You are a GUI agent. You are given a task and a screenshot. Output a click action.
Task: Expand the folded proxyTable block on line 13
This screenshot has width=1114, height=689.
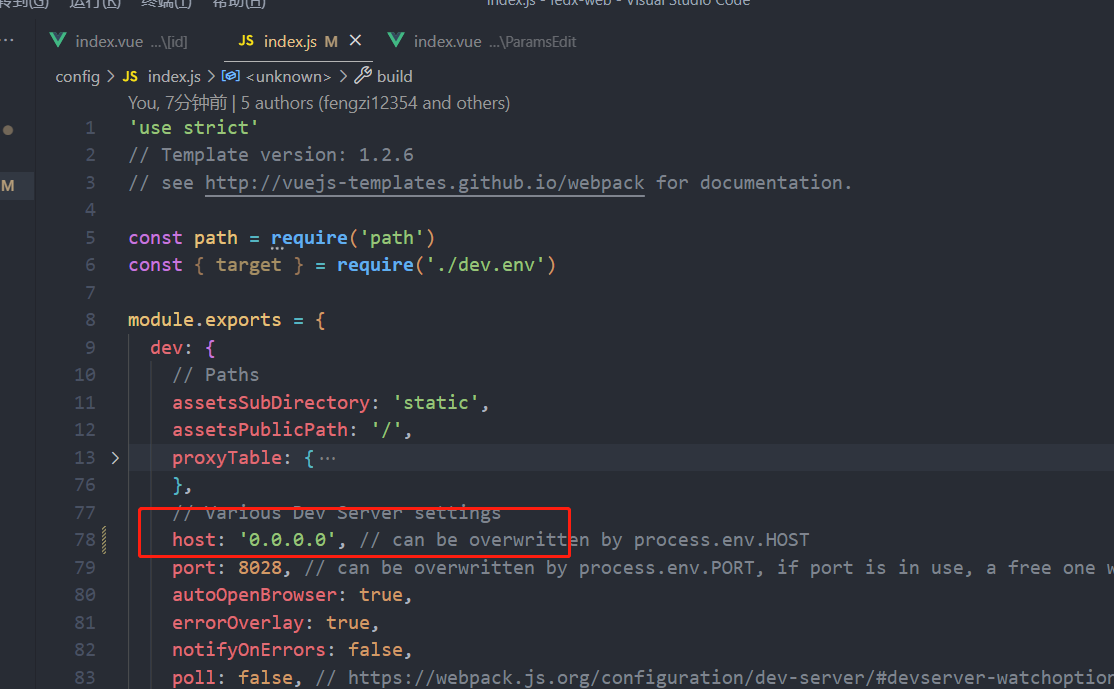click(x=115, y=457)
